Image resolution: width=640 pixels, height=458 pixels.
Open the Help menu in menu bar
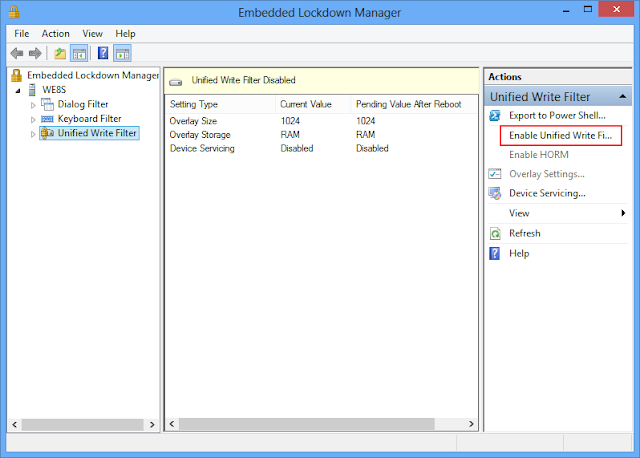point(125,33)
